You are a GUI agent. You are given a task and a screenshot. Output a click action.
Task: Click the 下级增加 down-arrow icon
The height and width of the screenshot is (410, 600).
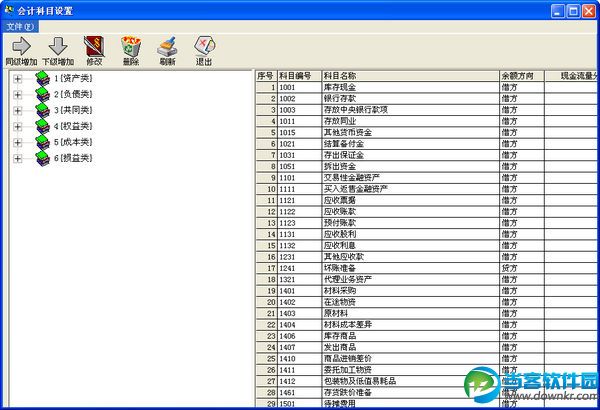[58, 46]
